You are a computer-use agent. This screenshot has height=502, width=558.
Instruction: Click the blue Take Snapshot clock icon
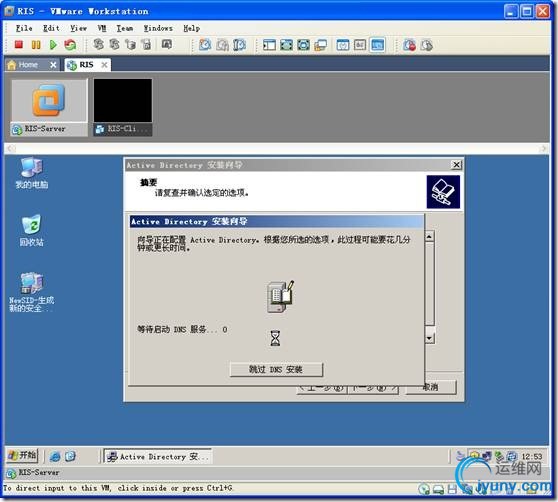click(x=205, y=45)
